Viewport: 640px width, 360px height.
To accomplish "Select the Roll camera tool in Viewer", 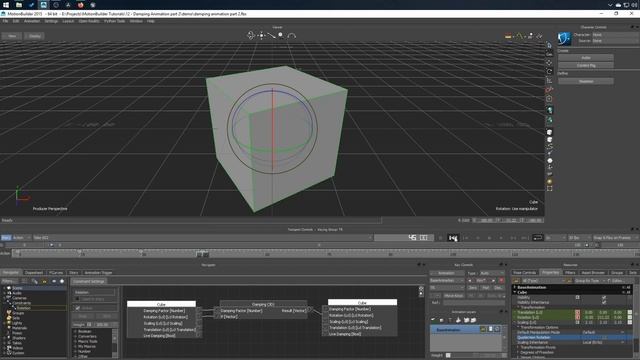I will tap(291, 36).
